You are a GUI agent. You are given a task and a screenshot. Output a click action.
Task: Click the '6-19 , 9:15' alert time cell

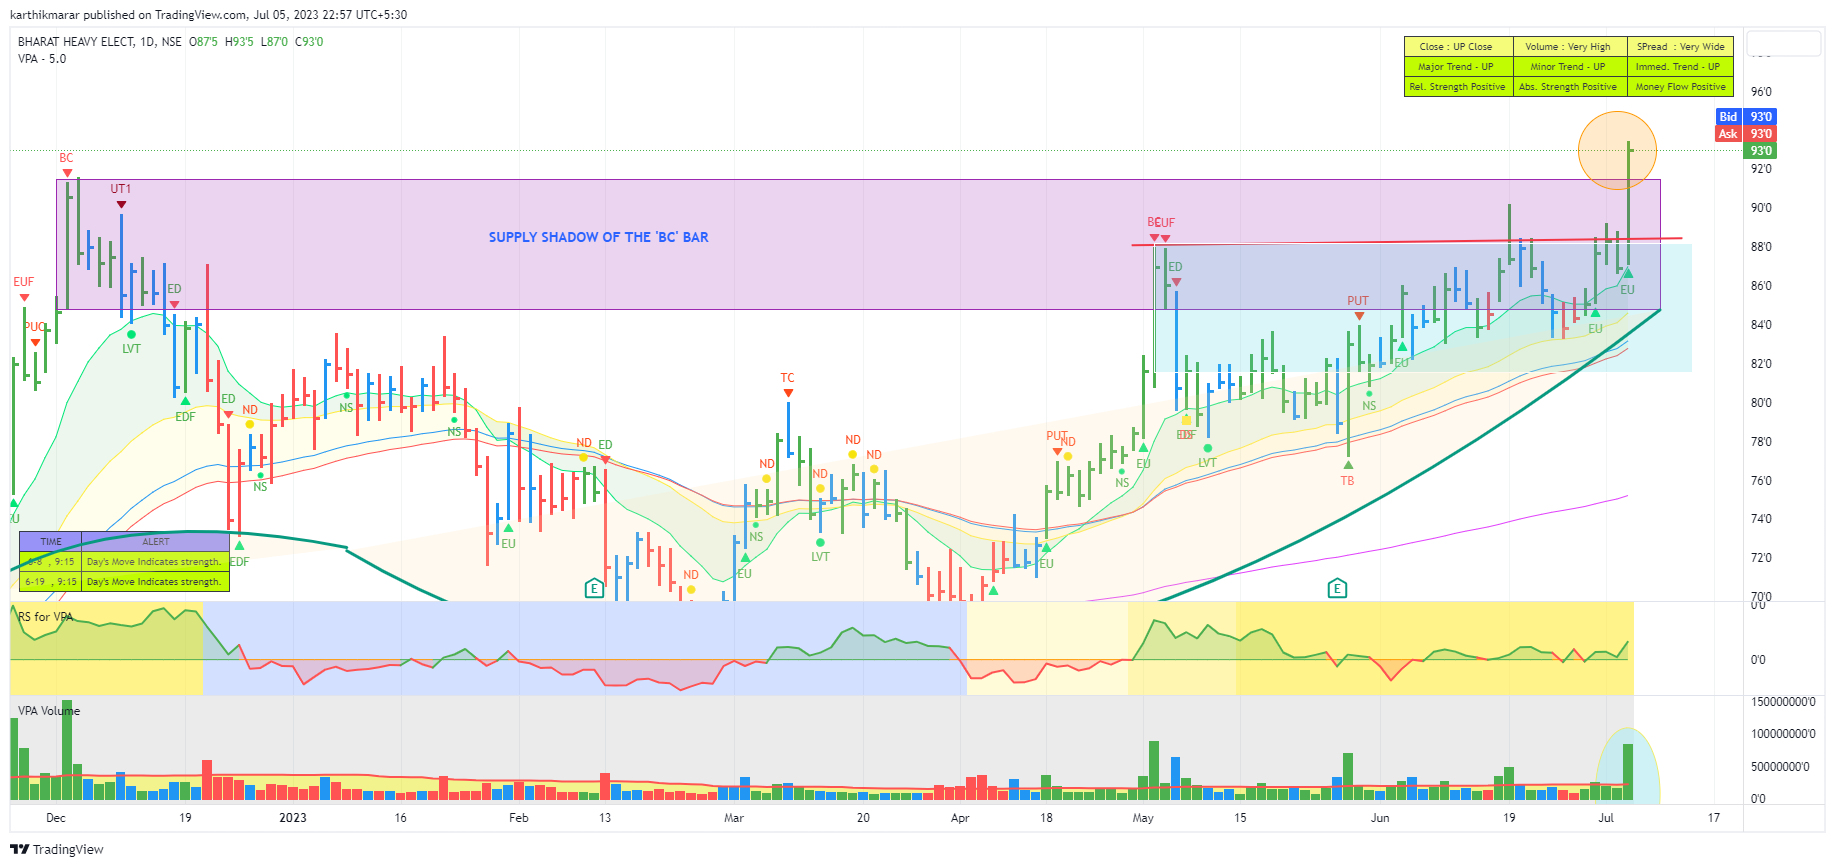coord(51,582)
